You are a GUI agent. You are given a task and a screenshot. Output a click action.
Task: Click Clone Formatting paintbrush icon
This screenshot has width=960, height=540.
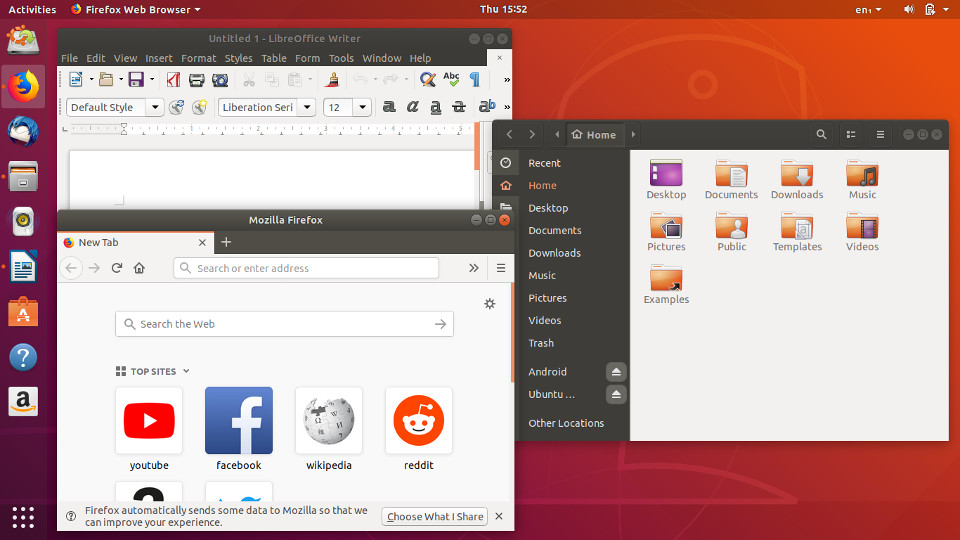click(332, 80)
